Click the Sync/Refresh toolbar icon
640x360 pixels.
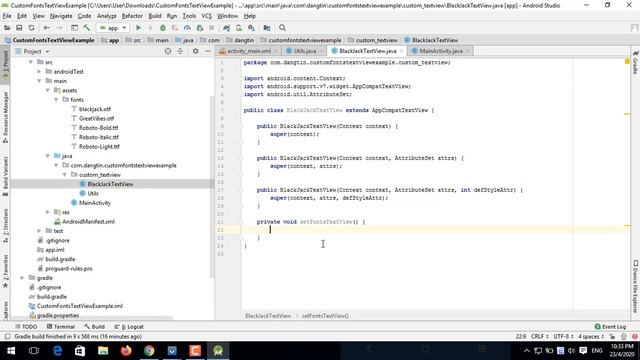(x=31, y=28)
